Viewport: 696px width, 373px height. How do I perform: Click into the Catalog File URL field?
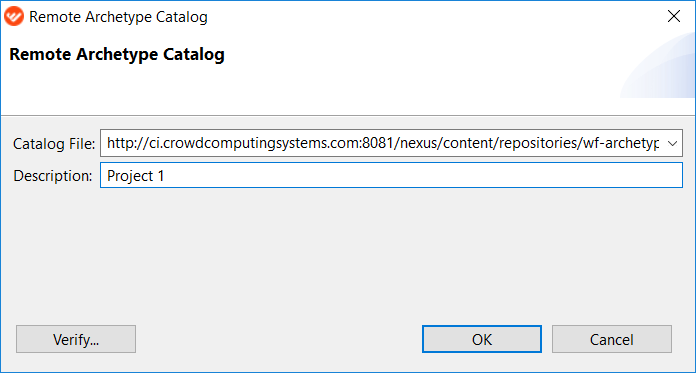tap(382, 143)
